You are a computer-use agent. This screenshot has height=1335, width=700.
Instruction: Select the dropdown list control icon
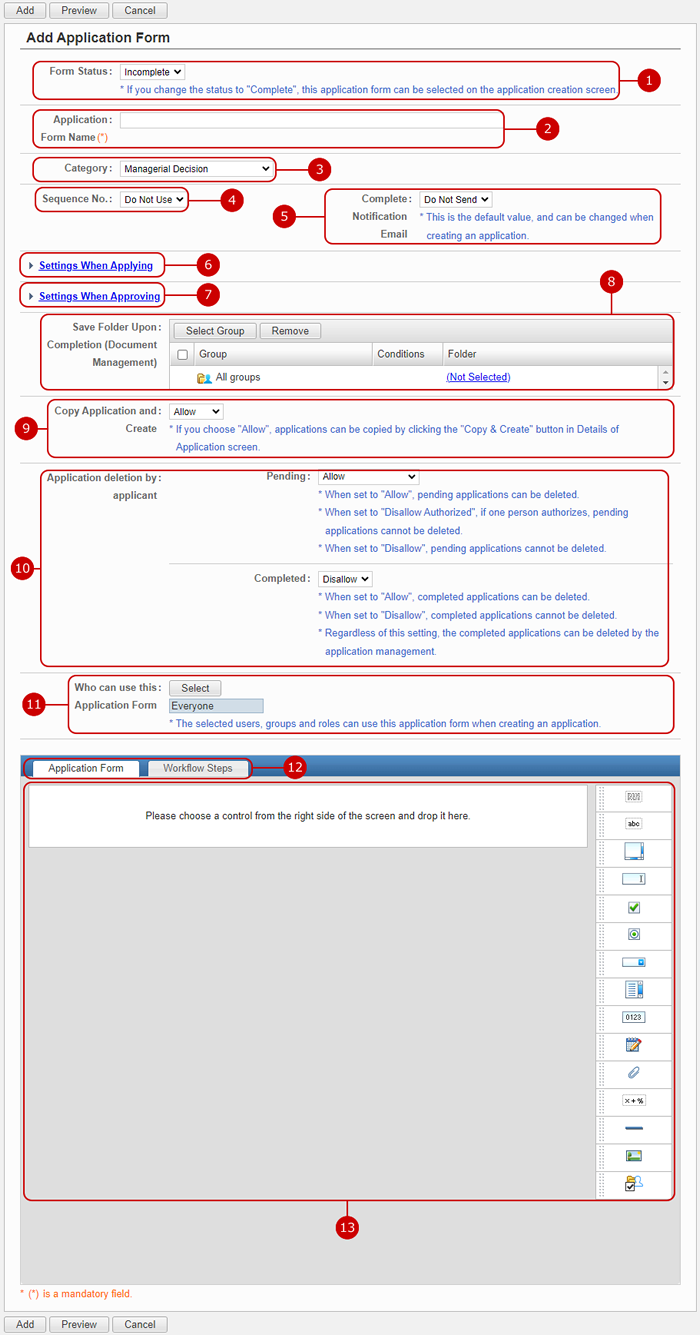(x=633, y=962)
